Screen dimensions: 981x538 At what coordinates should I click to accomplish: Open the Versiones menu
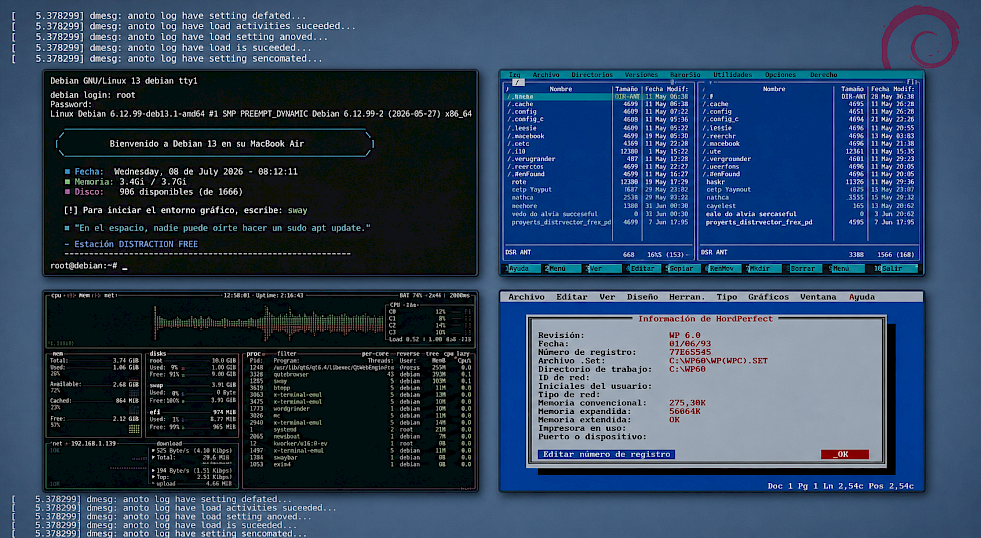point(641,74)
